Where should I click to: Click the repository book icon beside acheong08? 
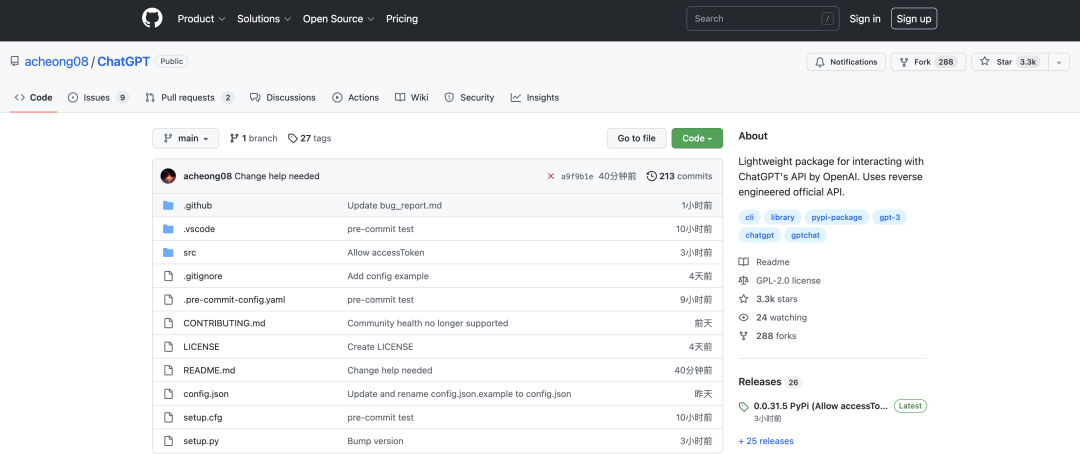pyautogui.click(x=14, y=61)
